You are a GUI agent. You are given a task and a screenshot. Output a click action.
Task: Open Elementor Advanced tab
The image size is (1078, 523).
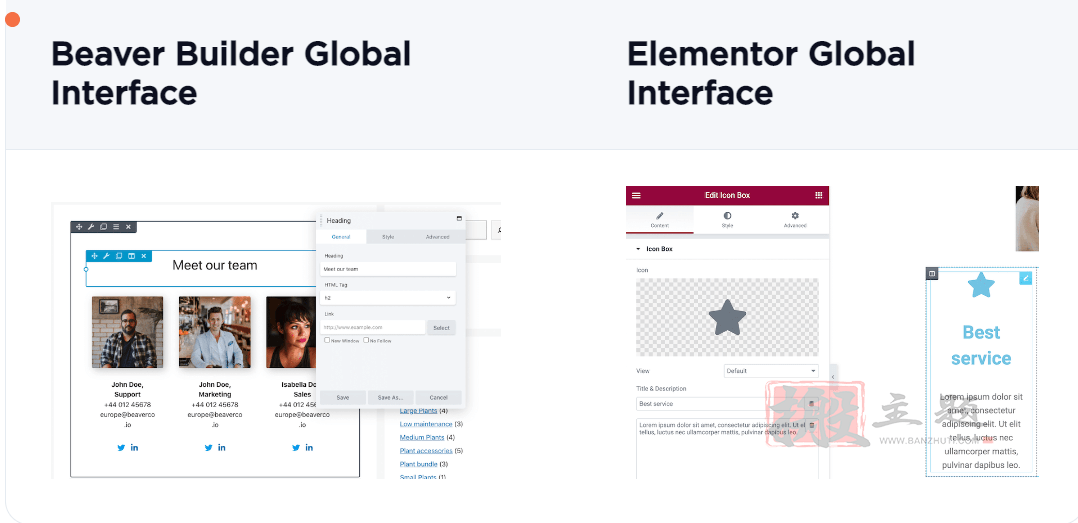(x=795, y=220)
